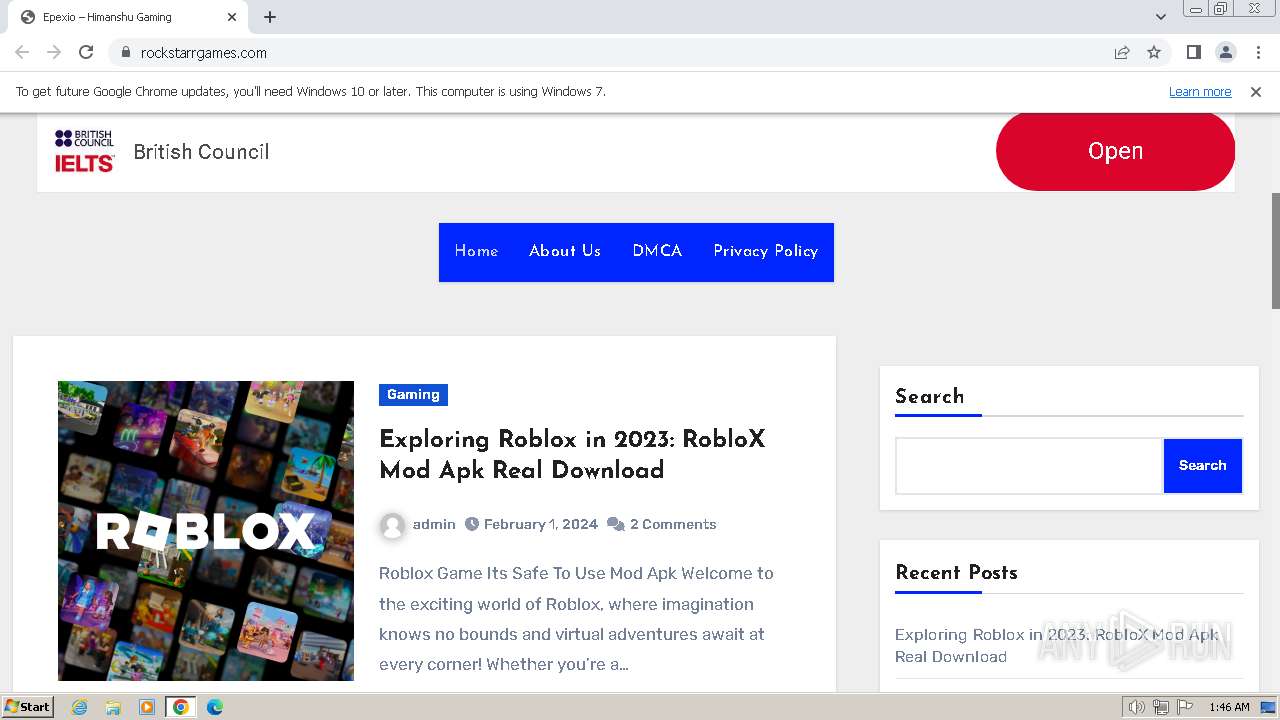Click the Recent Posts widget heading
Viewport: 1280px width, 720px height.
[x=956, y=573]
